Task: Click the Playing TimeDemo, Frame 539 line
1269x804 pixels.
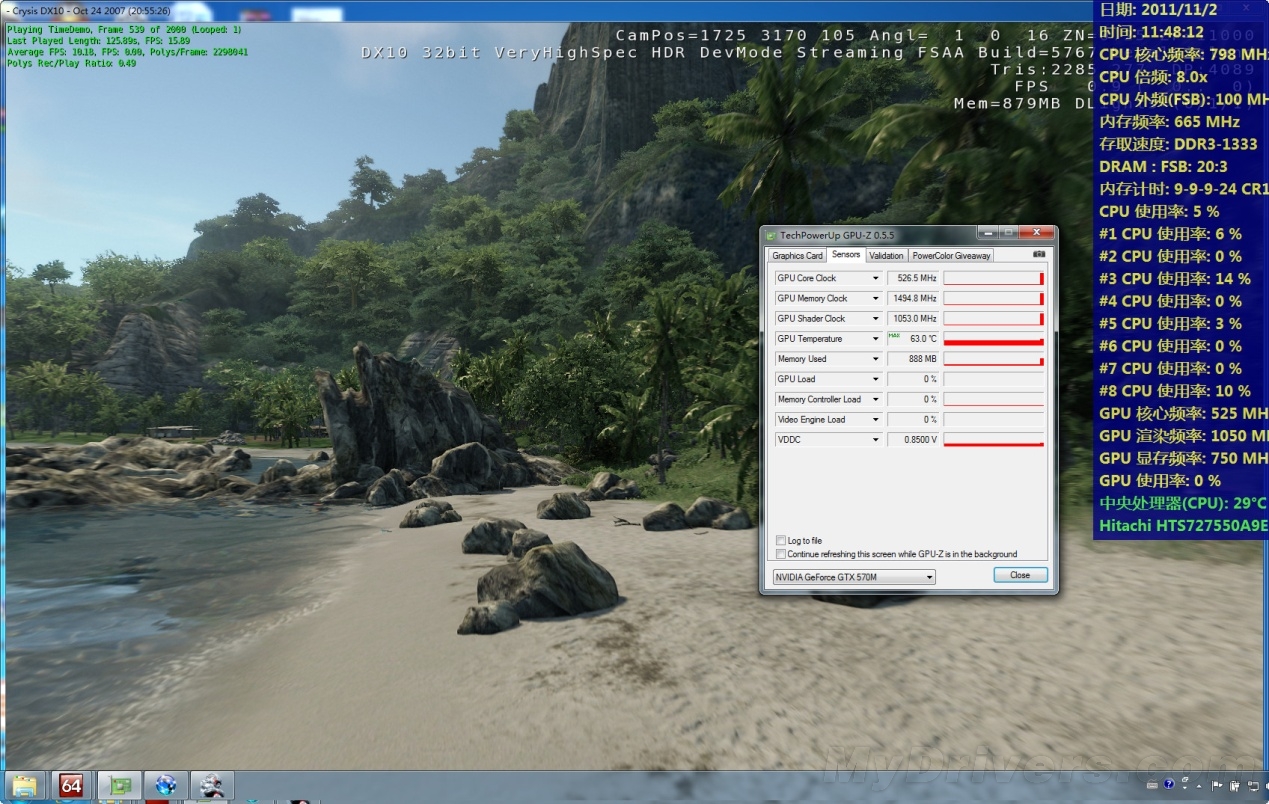Action: pos(124,30)
